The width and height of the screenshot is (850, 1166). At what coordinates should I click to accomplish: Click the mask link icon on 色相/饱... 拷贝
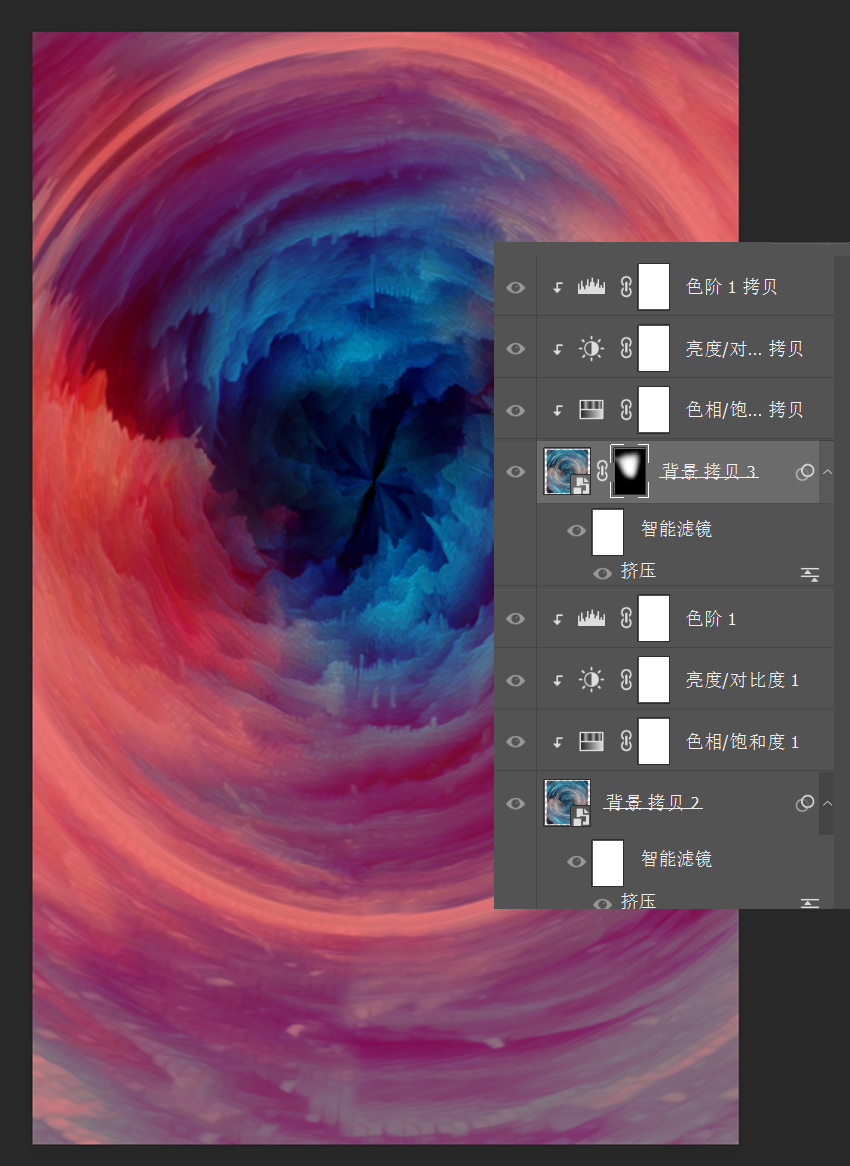coord(626,410)
